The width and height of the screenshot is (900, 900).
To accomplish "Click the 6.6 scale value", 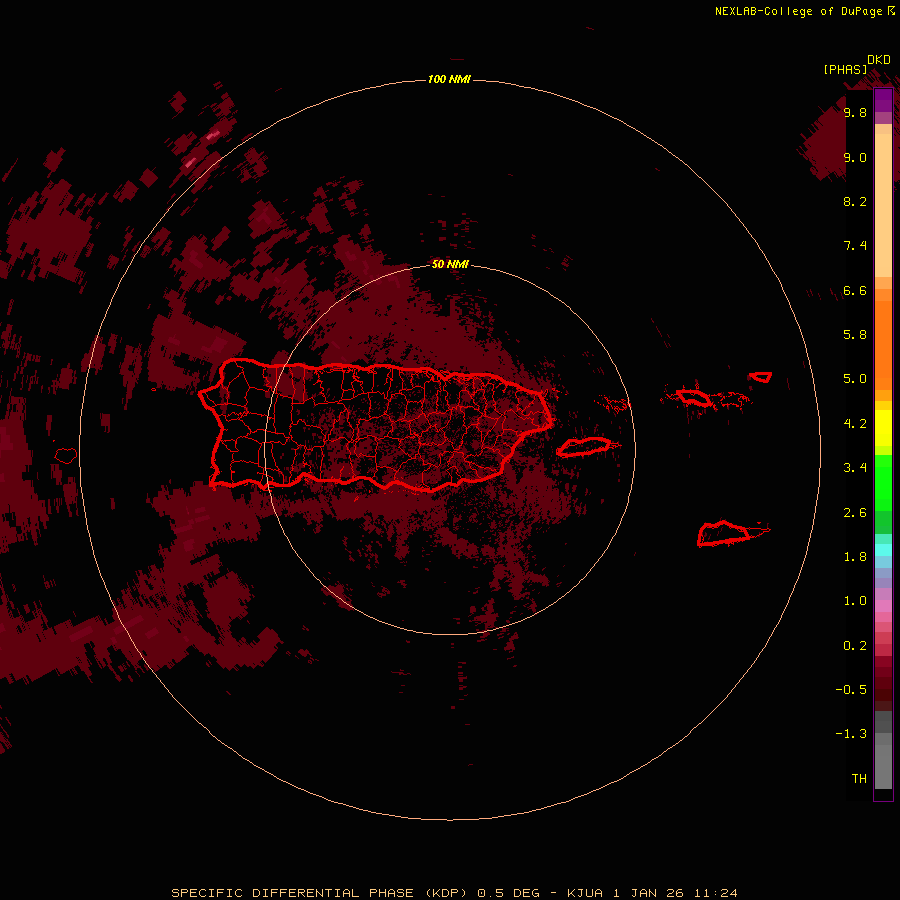I will [x=855, y=290].
